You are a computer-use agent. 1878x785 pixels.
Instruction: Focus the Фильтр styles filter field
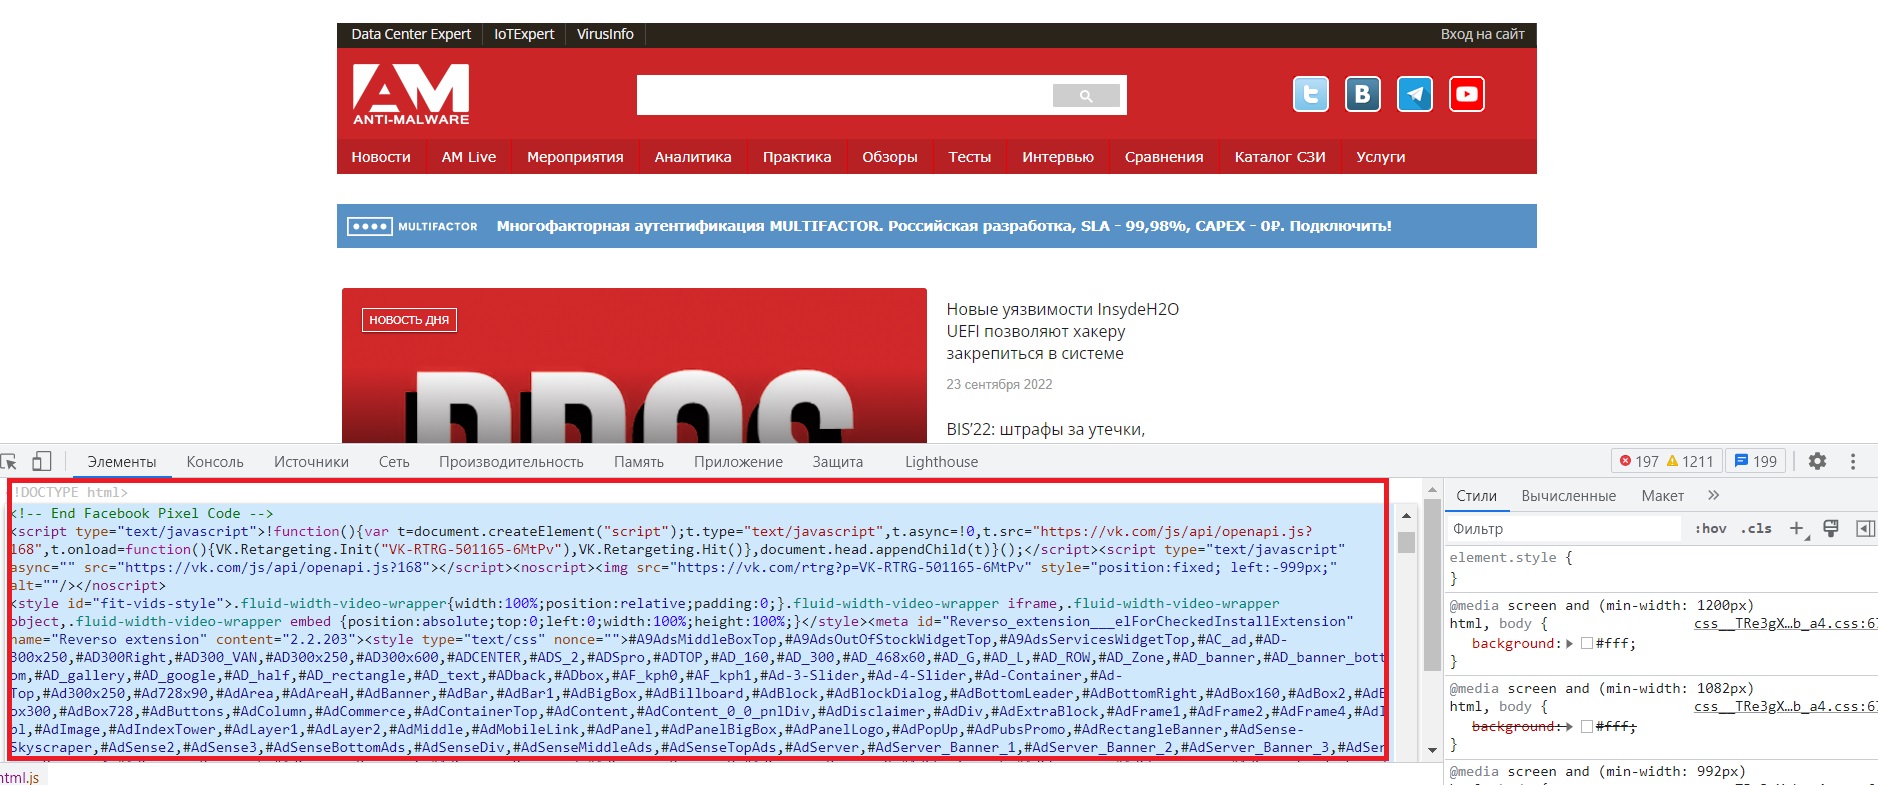(x=1566, y=529)
